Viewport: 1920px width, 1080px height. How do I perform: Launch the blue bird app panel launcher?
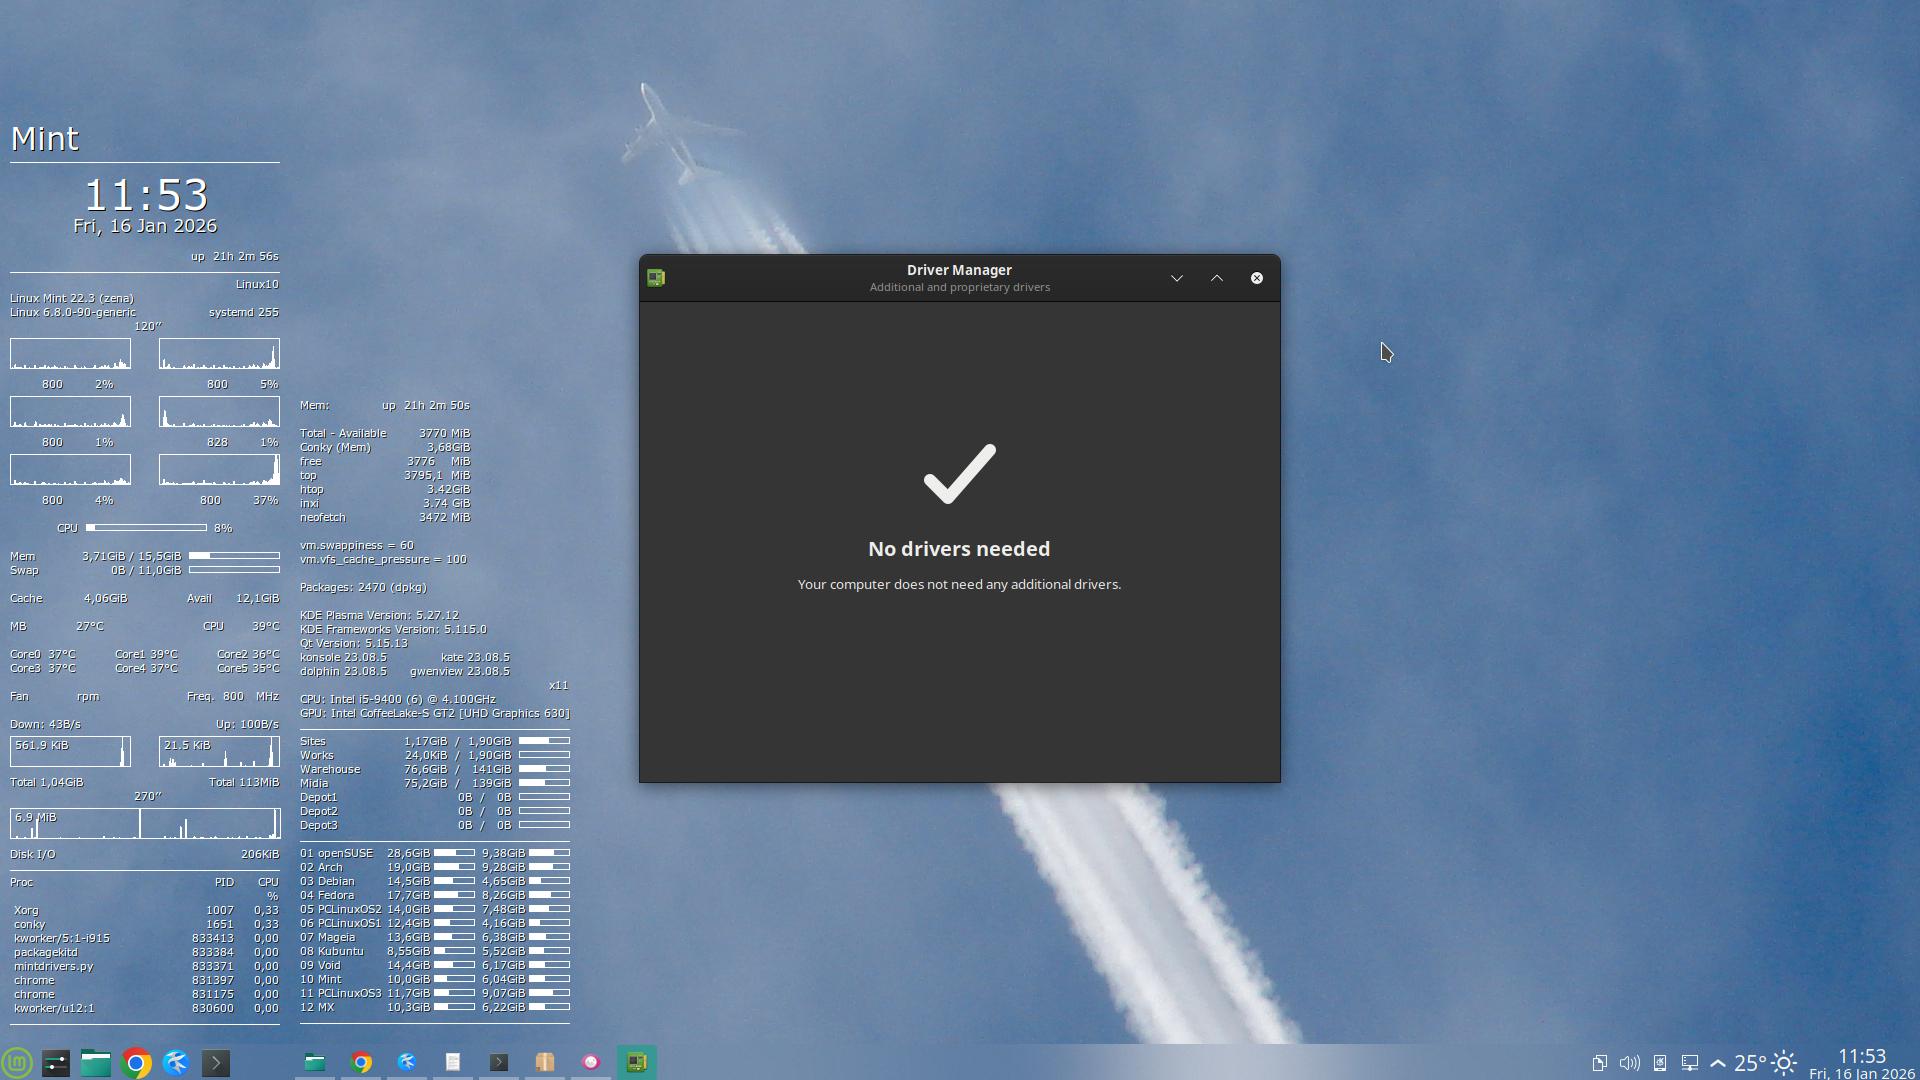coord(176,1062)
